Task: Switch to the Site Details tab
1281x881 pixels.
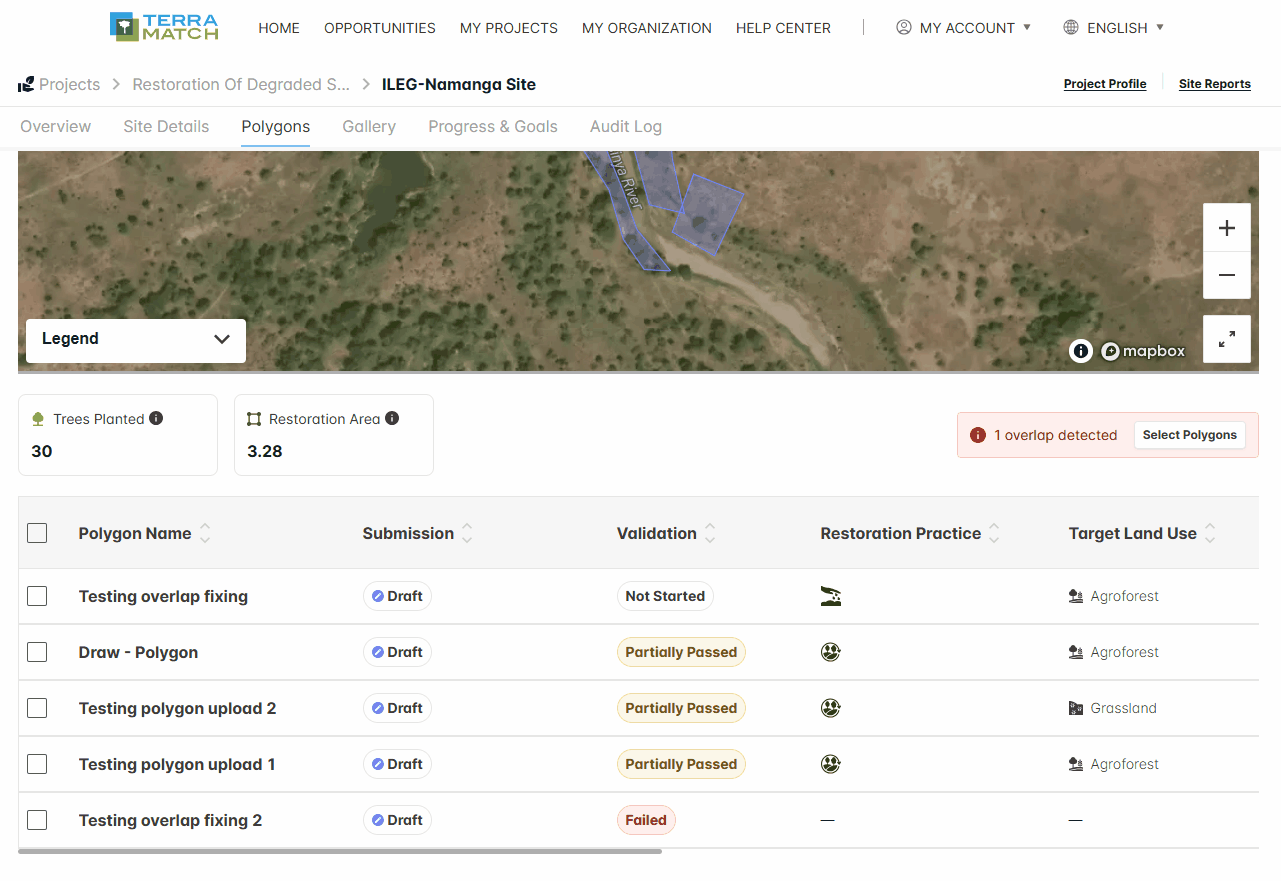Action: click(166, 127)
